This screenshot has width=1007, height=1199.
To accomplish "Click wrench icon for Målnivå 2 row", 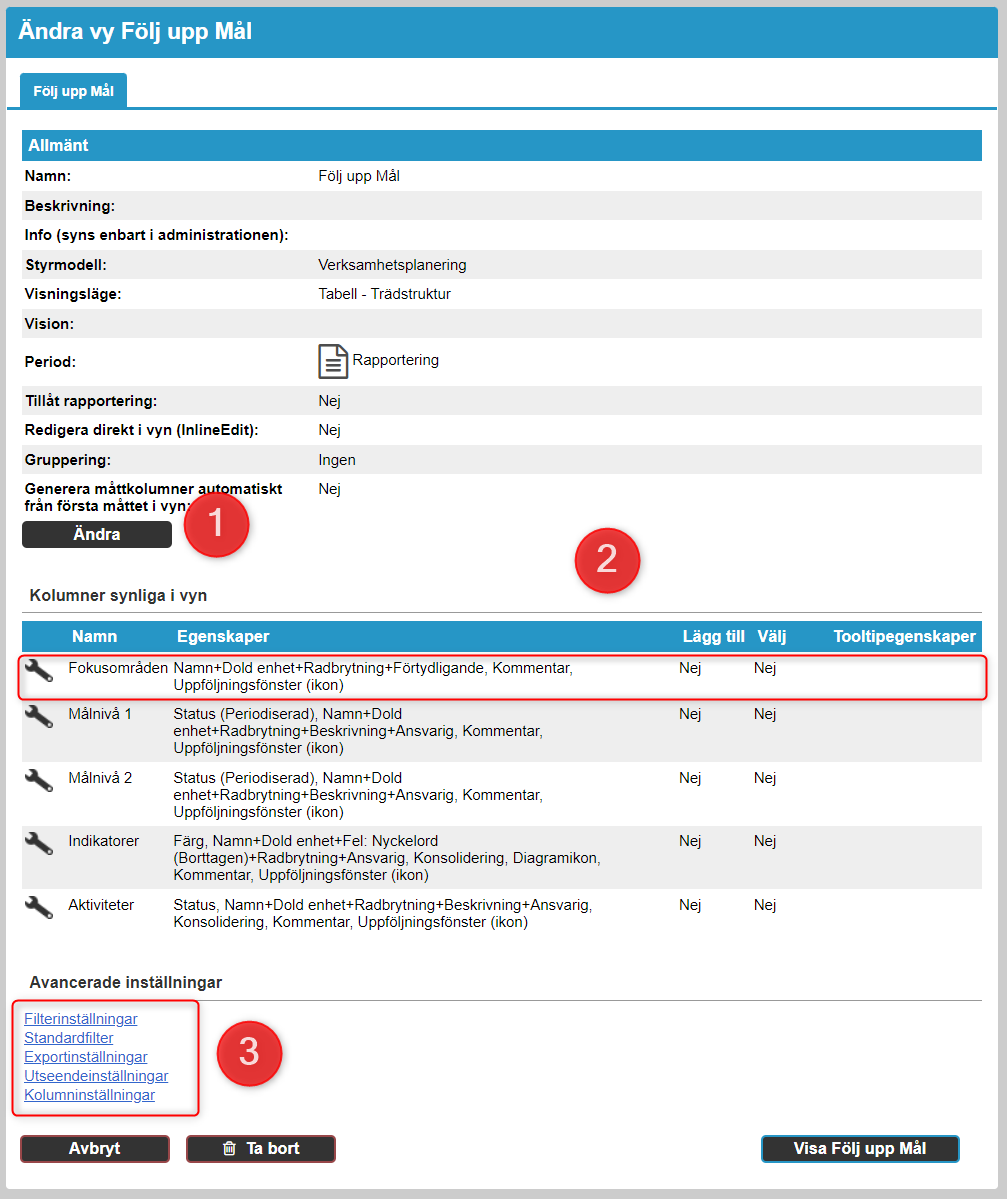I will (38, 780).
